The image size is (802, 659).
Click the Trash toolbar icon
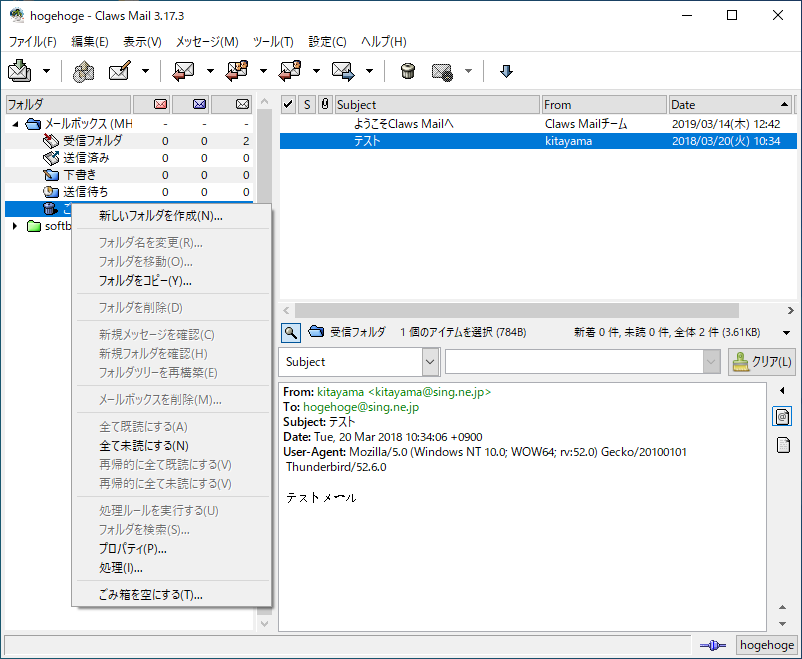(x=408, y=71)
